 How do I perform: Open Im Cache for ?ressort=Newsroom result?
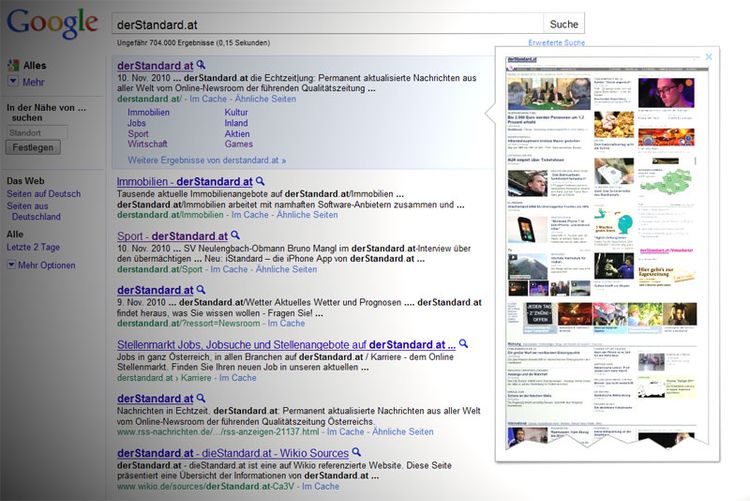(286, 323)
